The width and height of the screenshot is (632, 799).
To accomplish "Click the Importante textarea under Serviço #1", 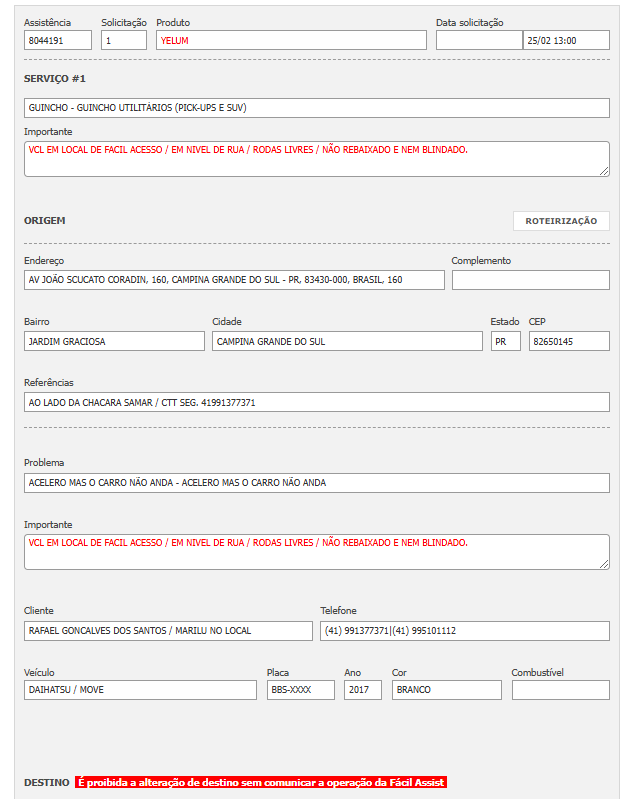I will [x=316, y=158].
